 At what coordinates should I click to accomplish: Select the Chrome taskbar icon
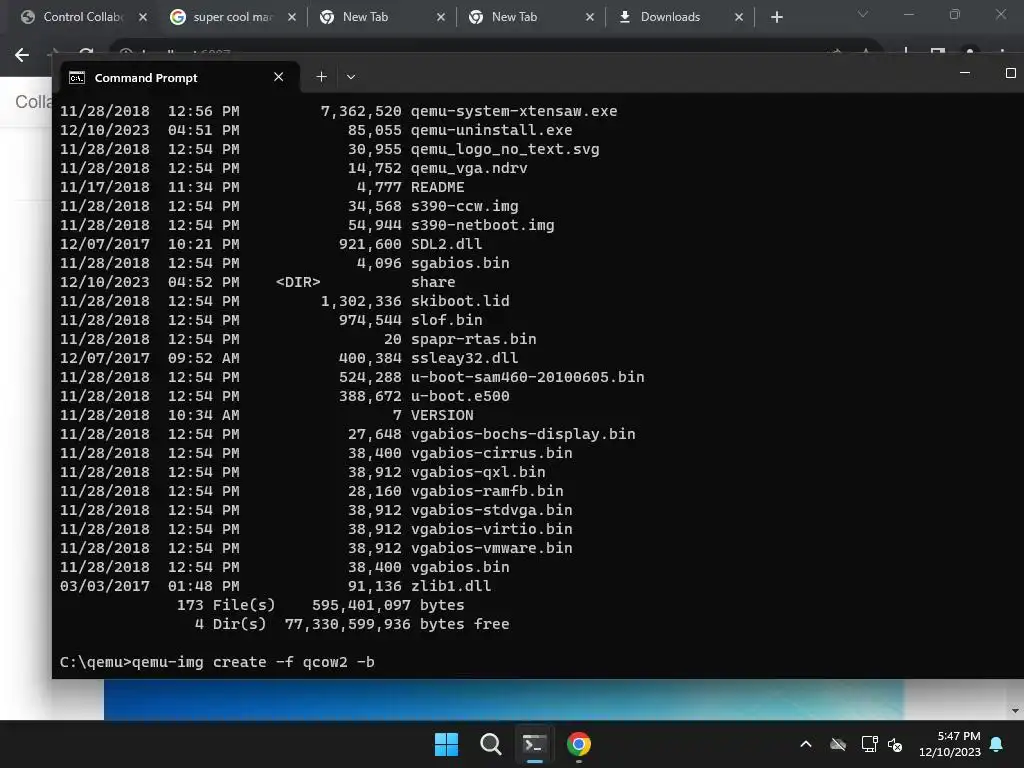pos(579,744)
